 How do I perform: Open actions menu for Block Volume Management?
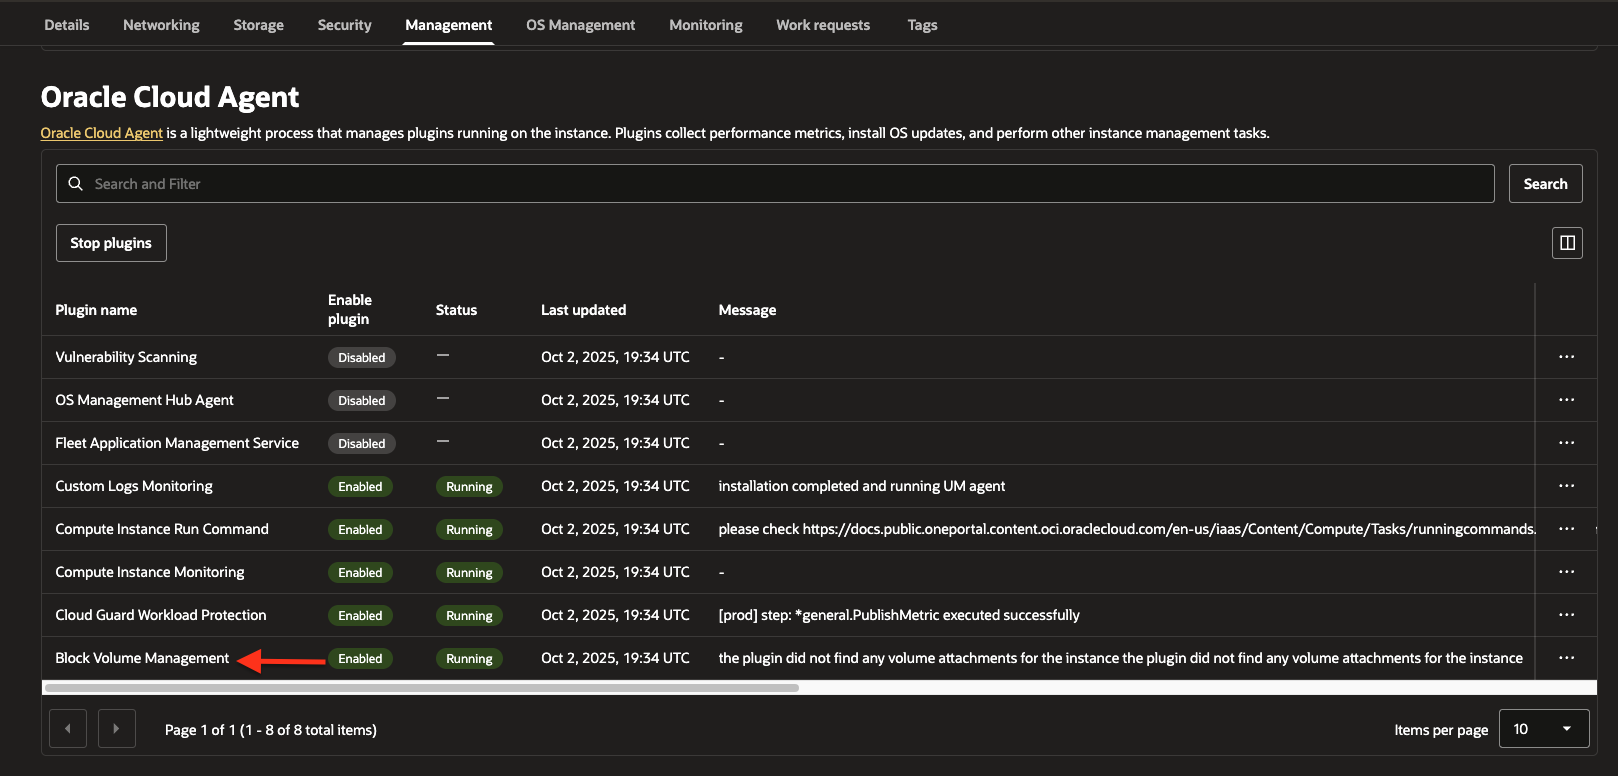tap(1566, 658)
